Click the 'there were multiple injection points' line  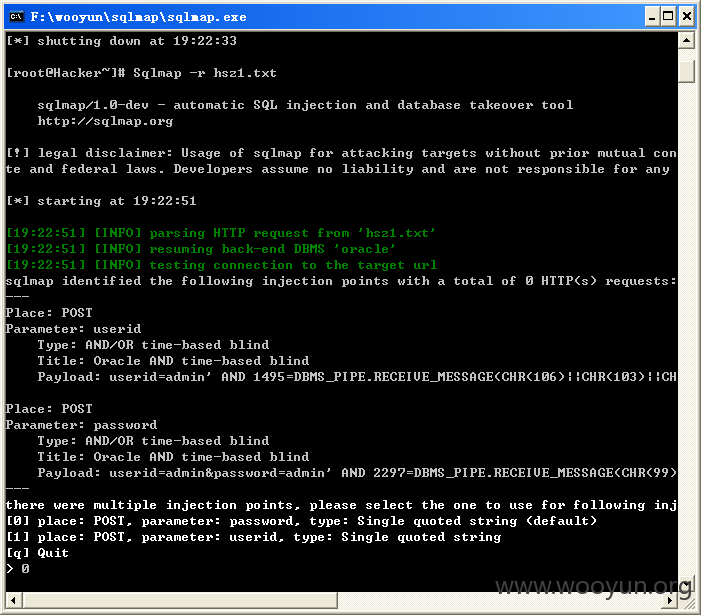341,505
